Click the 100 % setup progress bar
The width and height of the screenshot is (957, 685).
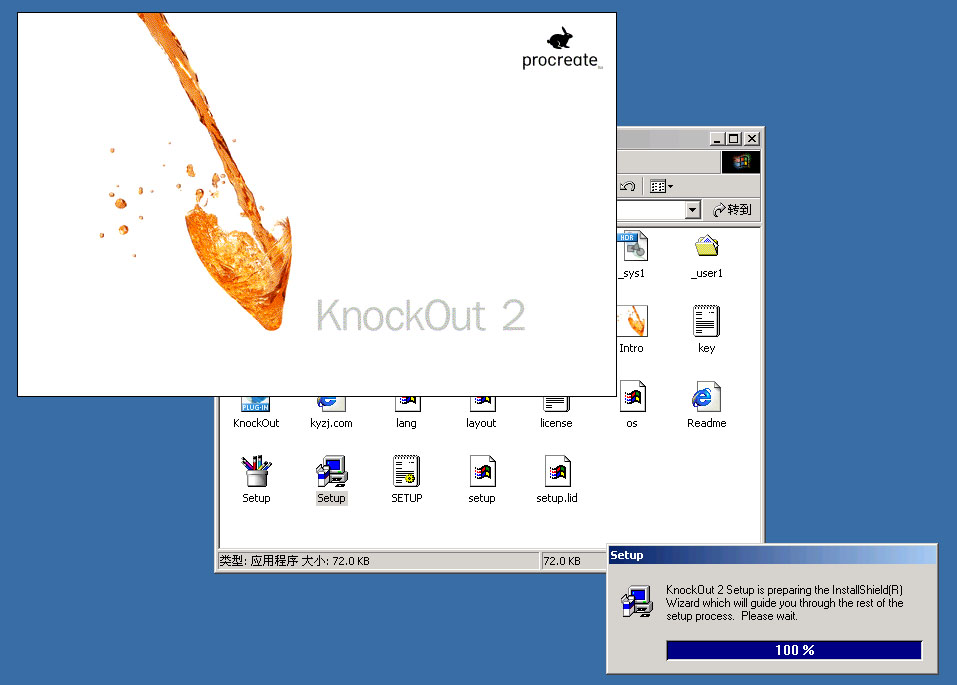pyautogui.click(x=794, y=650)
